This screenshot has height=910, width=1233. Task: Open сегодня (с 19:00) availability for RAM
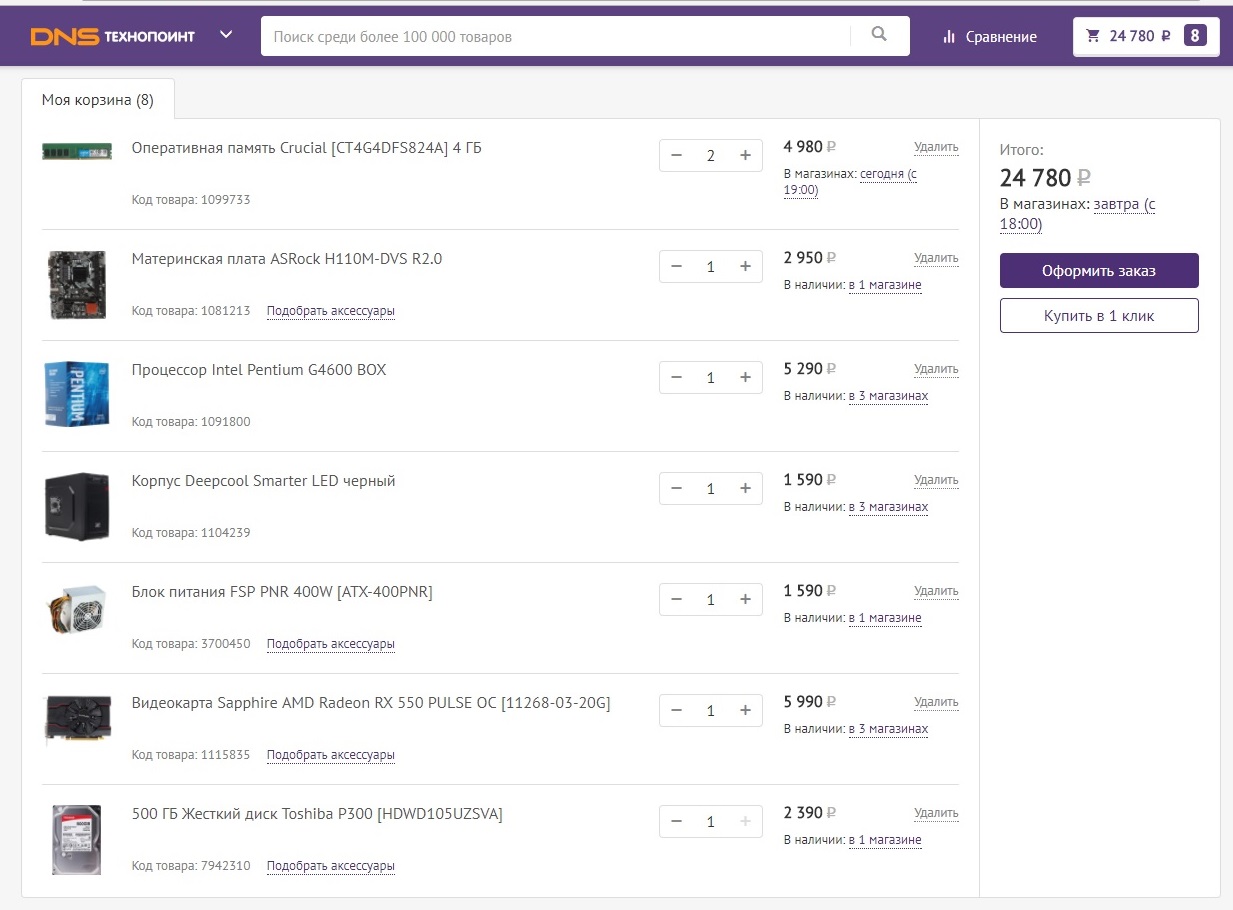click(851, 182)
